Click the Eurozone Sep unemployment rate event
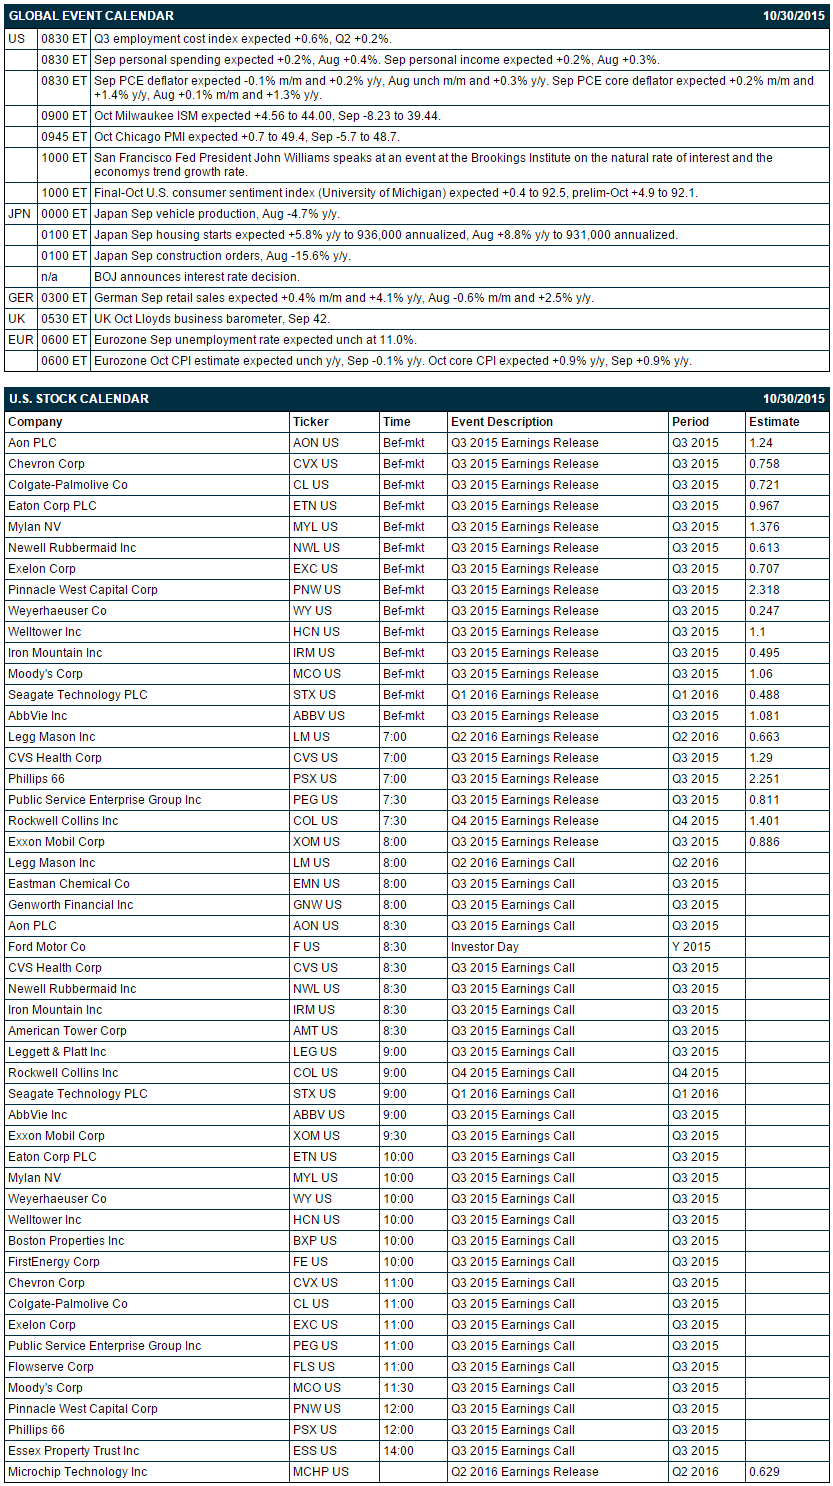 255,340
